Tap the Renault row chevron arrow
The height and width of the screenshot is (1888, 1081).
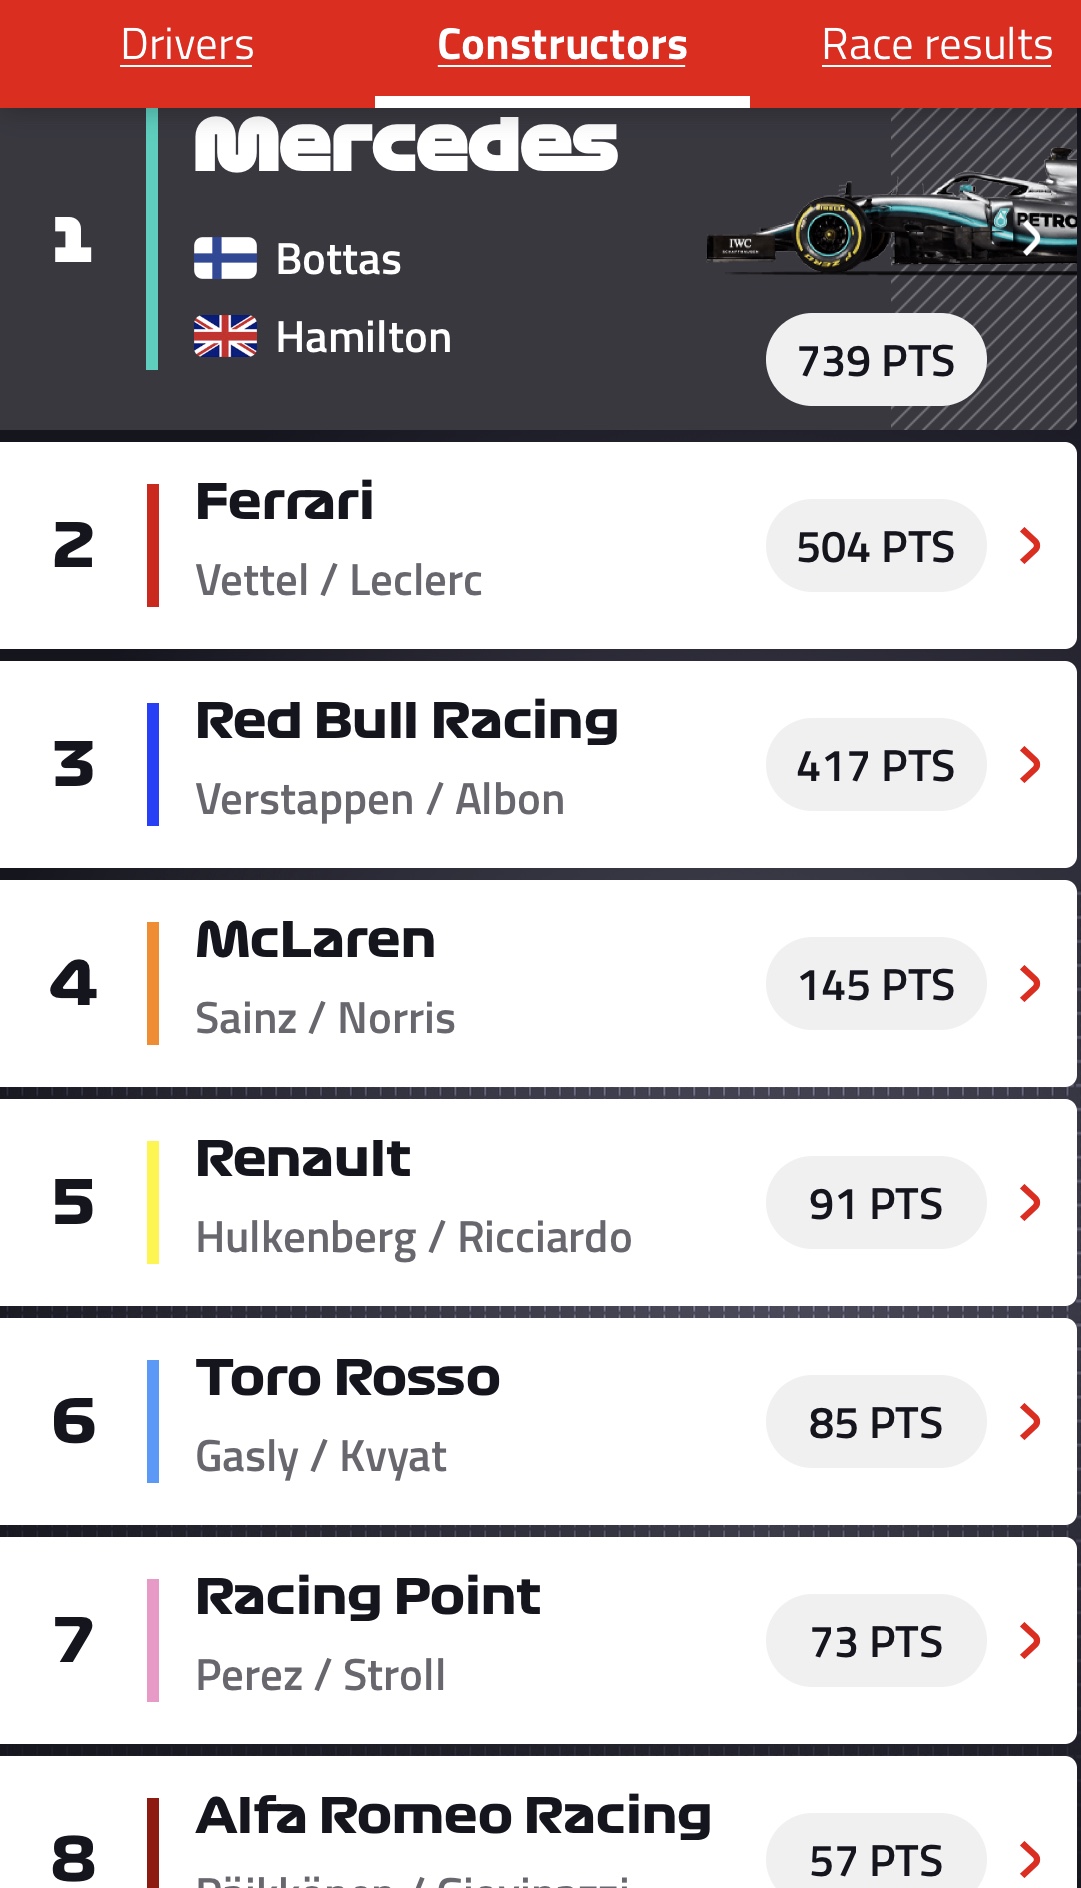(1030, 1203)
